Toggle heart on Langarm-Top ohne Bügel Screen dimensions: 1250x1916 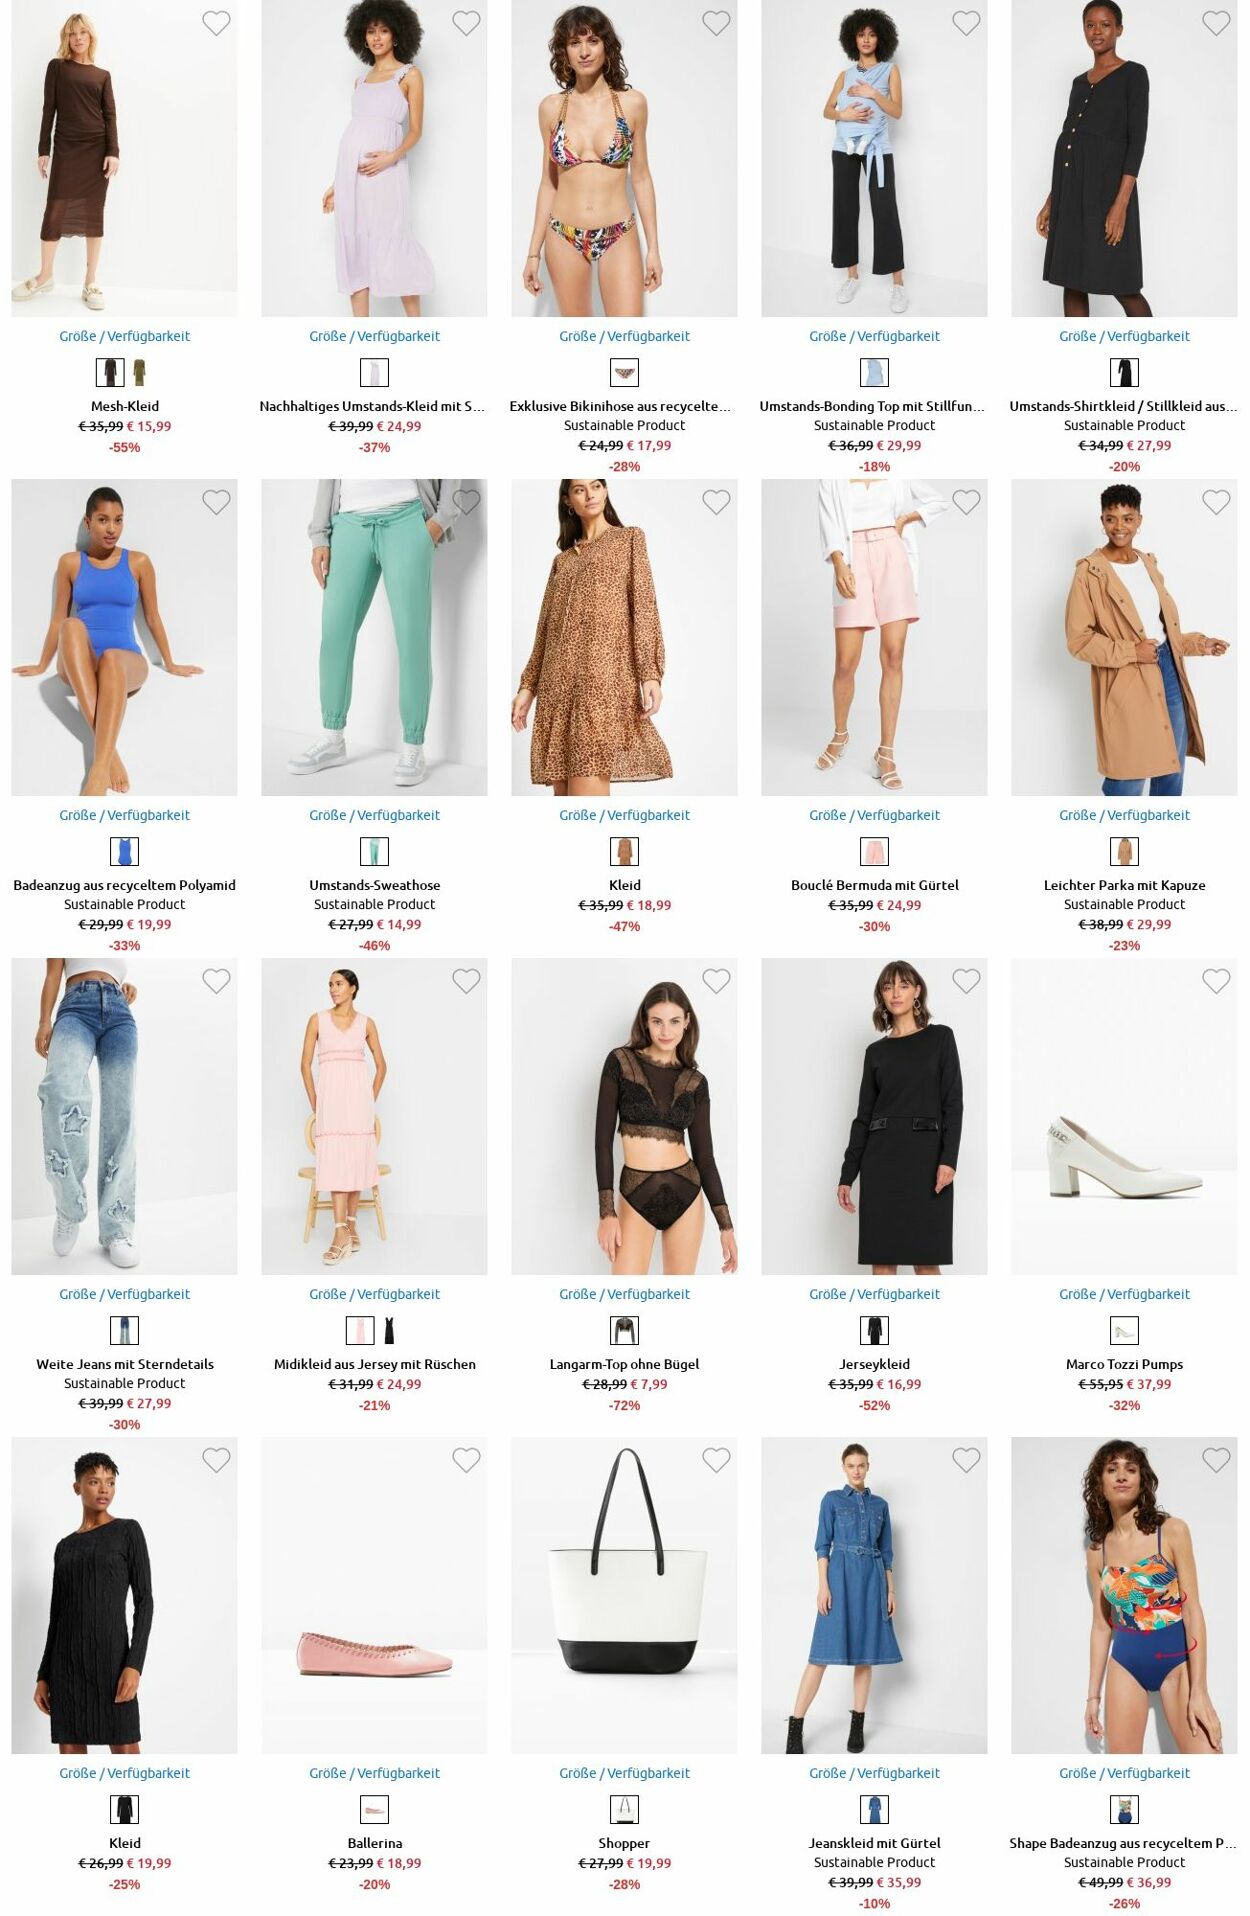[x=716, y=981]
